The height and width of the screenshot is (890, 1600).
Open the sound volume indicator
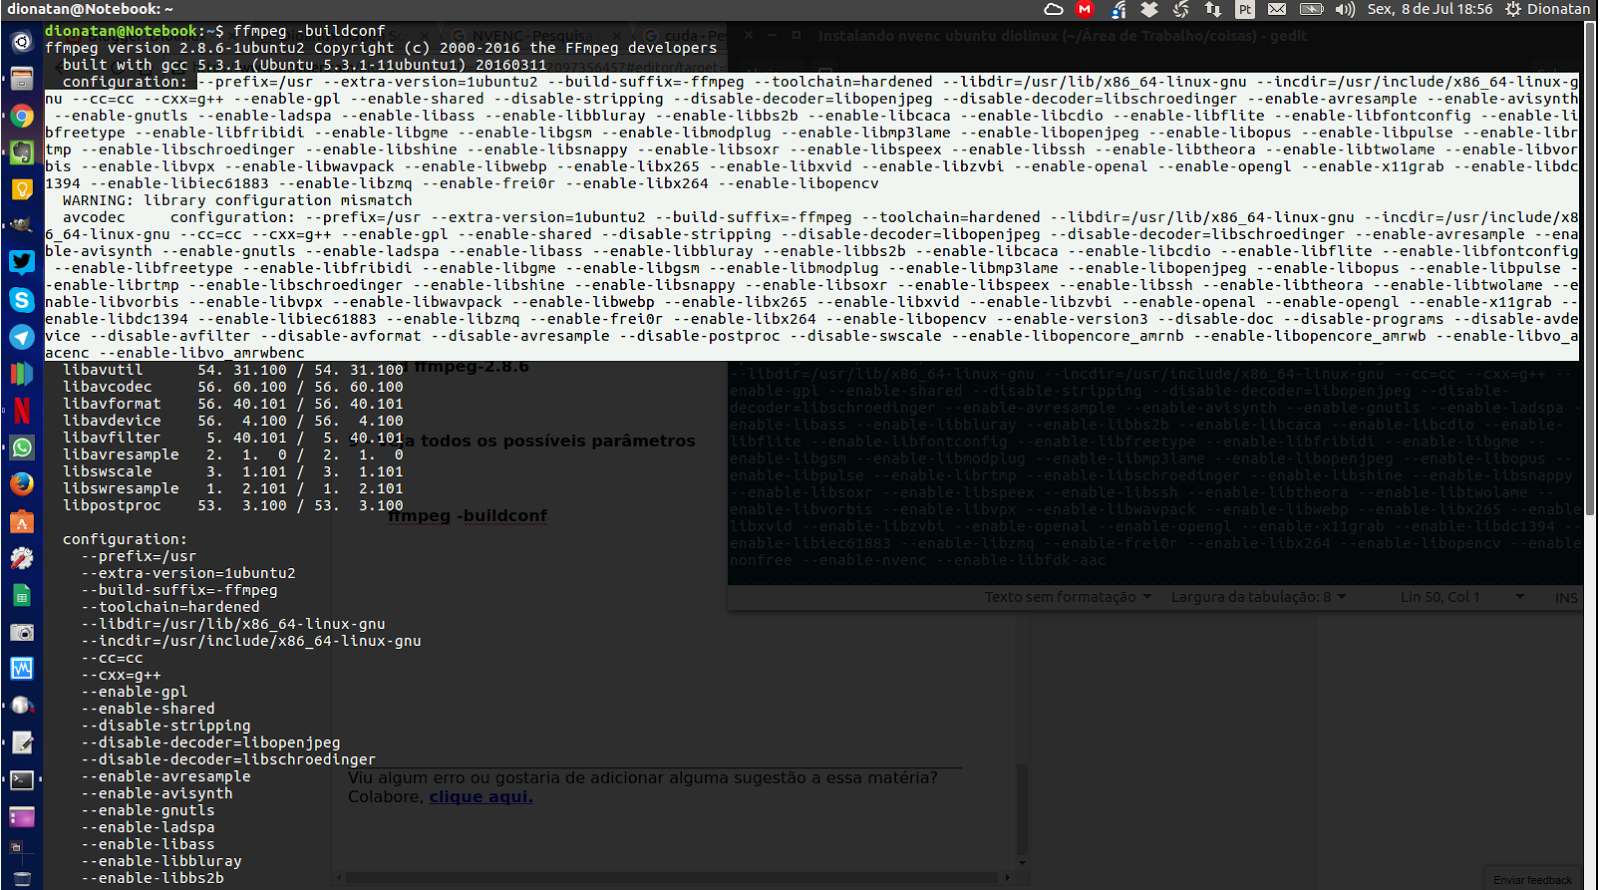pos(1345,9)
